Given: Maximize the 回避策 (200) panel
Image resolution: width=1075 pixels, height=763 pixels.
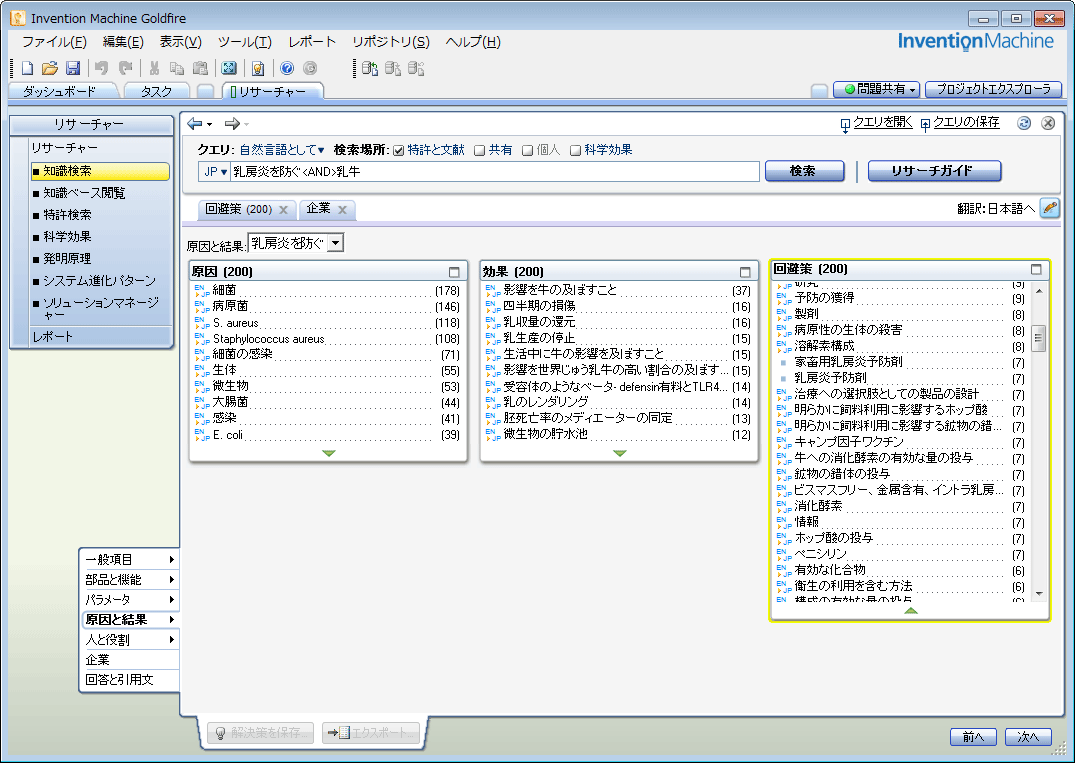Looking at the screenshot, I should pyautogui.click(x=1036, y=269).
